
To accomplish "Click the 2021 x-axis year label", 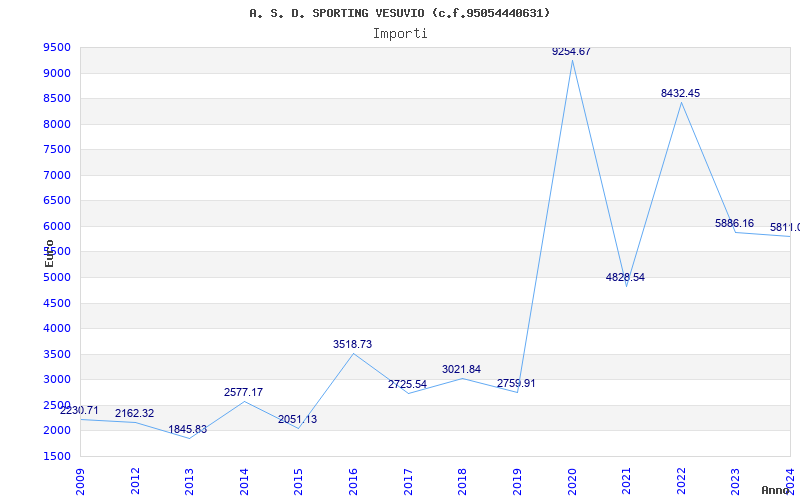I will coord(626,481).
